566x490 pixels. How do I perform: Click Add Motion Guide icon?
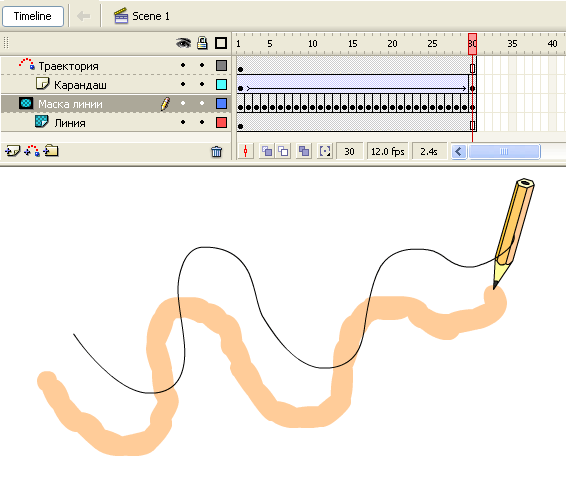[x=32, y=151]
